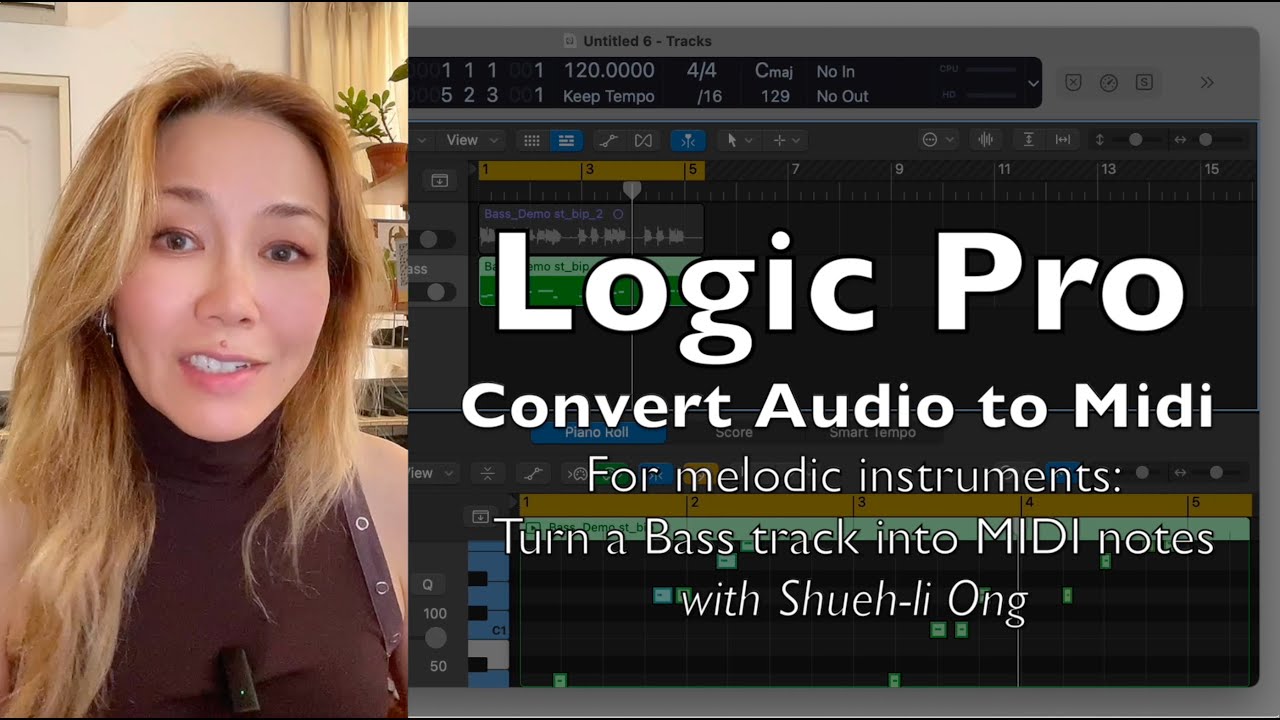1280x720 pixels.
Task: Open the pointer left-click tool menu
Action: point(739,141)
